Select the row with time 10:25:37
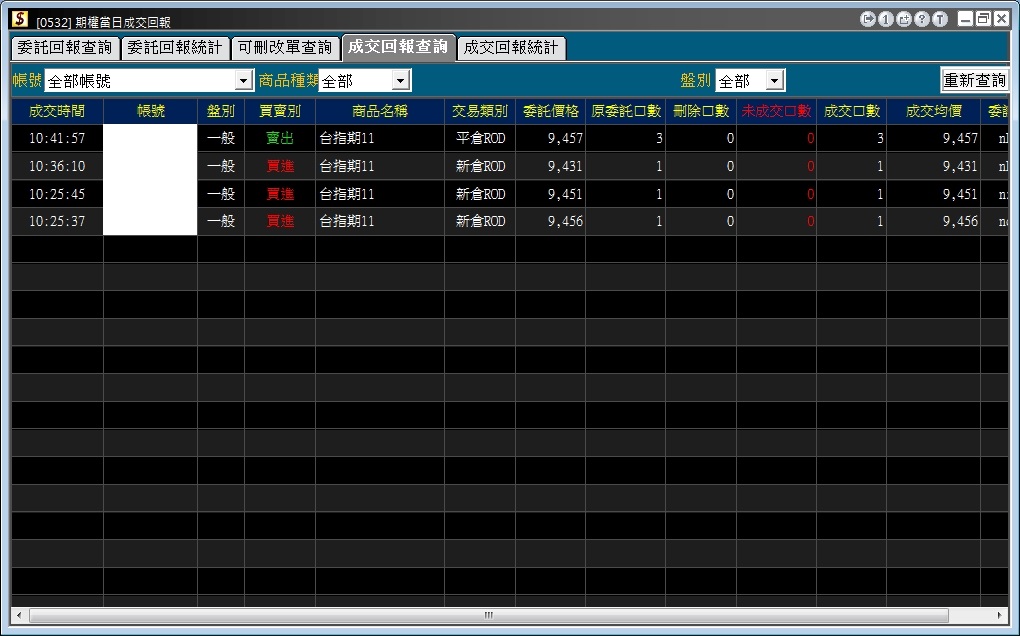The width and height of the screenshot is (1020, 636). tap(509, 221)
